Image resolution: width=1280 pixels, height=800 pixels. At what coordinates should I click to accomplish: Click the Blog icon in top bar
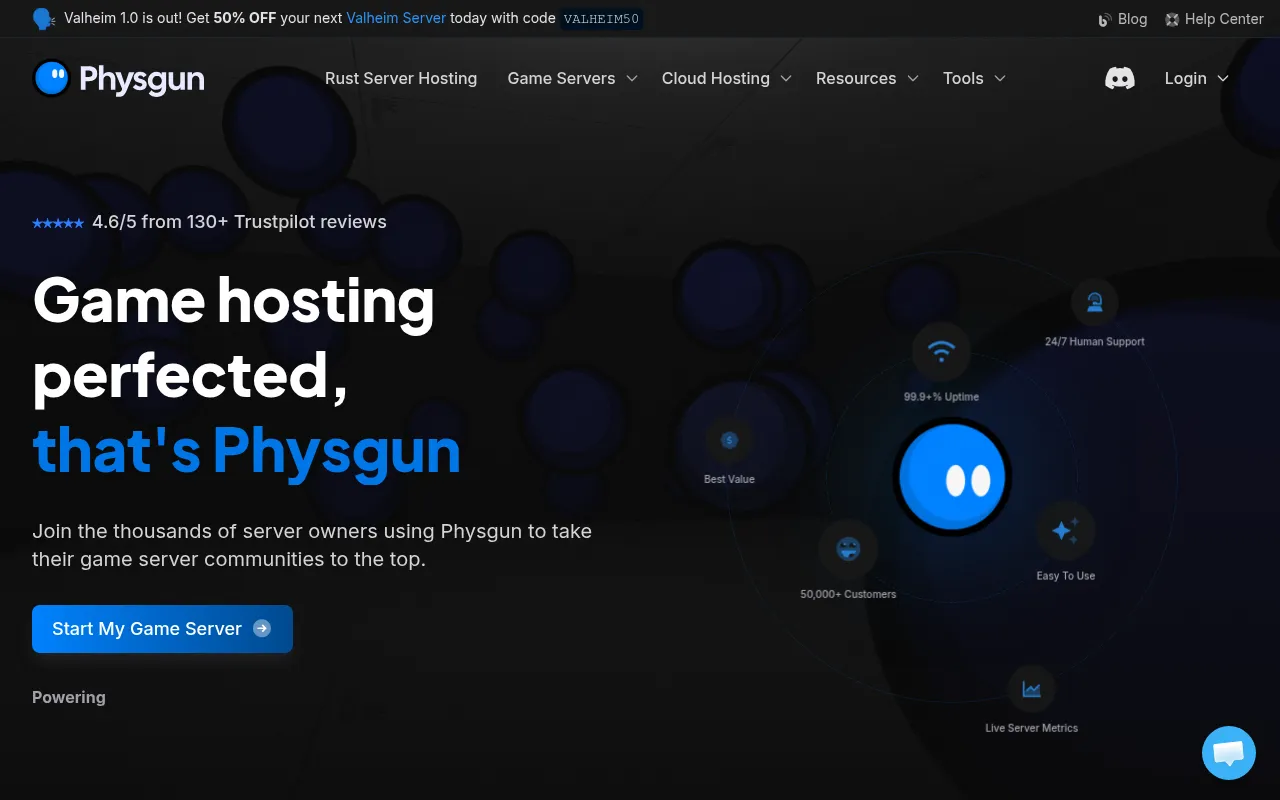coord(1105,19)
